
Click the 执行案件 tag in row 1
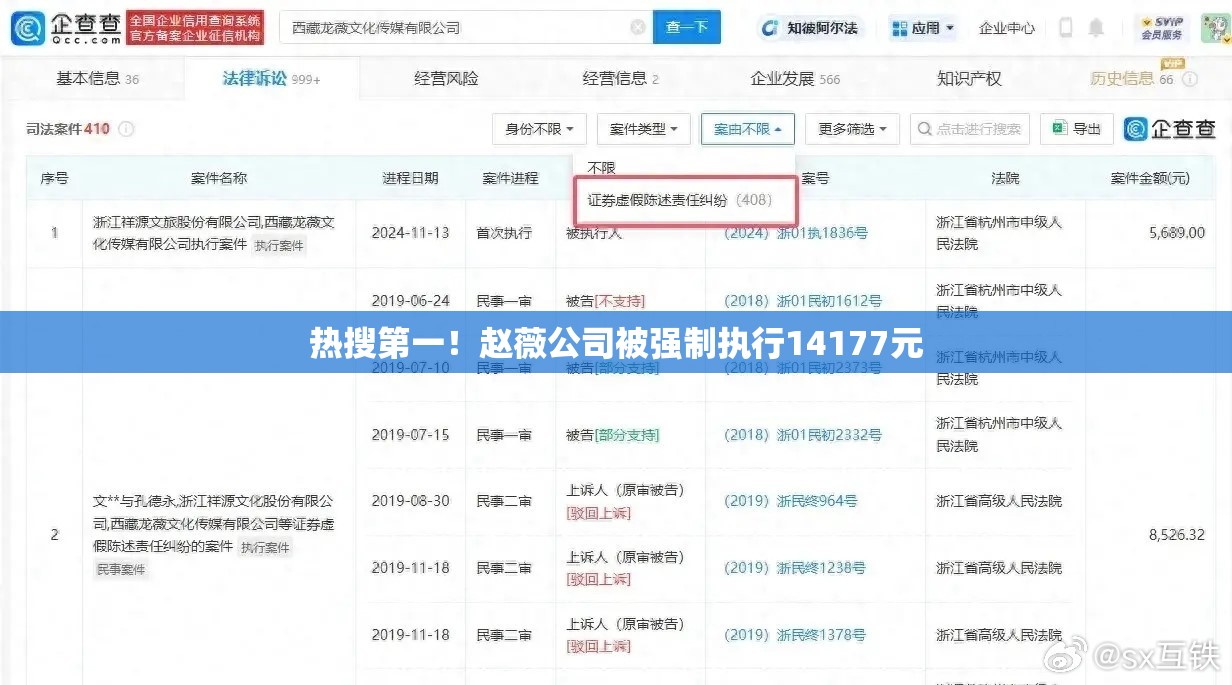pyautogui.click(x=279, y=245)
